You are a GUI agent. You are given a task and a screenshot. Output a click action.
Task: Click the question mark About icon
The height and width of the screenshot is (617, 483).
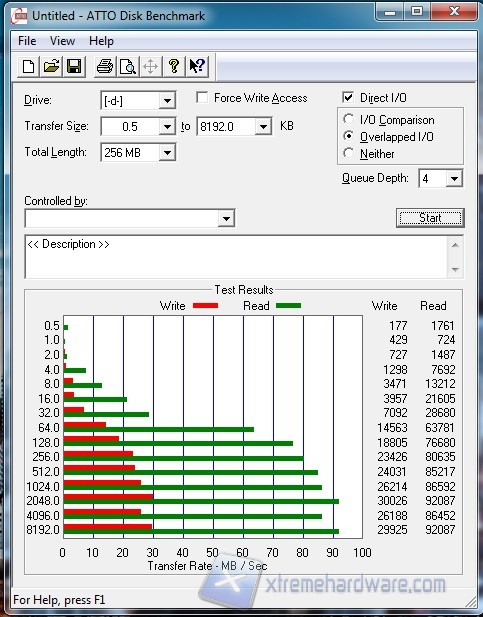click(x=173, y=66)
